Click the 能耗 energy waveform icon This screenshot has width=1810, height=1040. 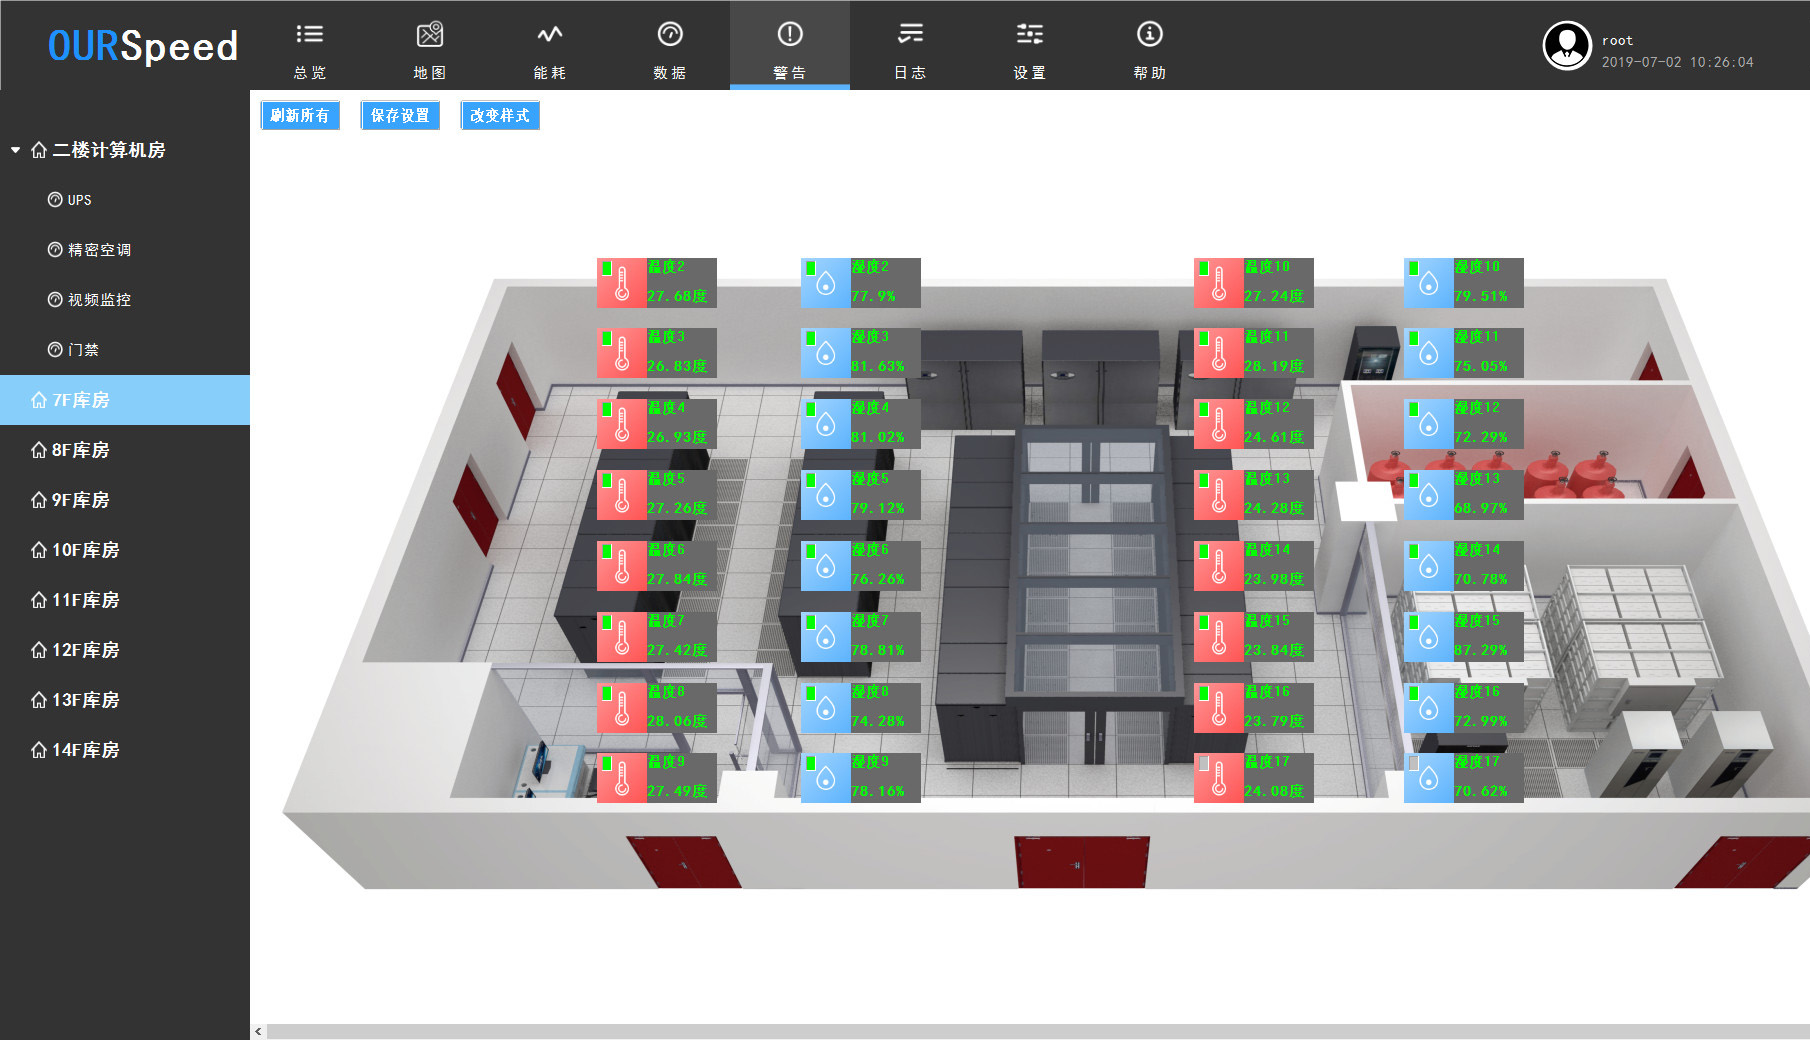point(550,35)
